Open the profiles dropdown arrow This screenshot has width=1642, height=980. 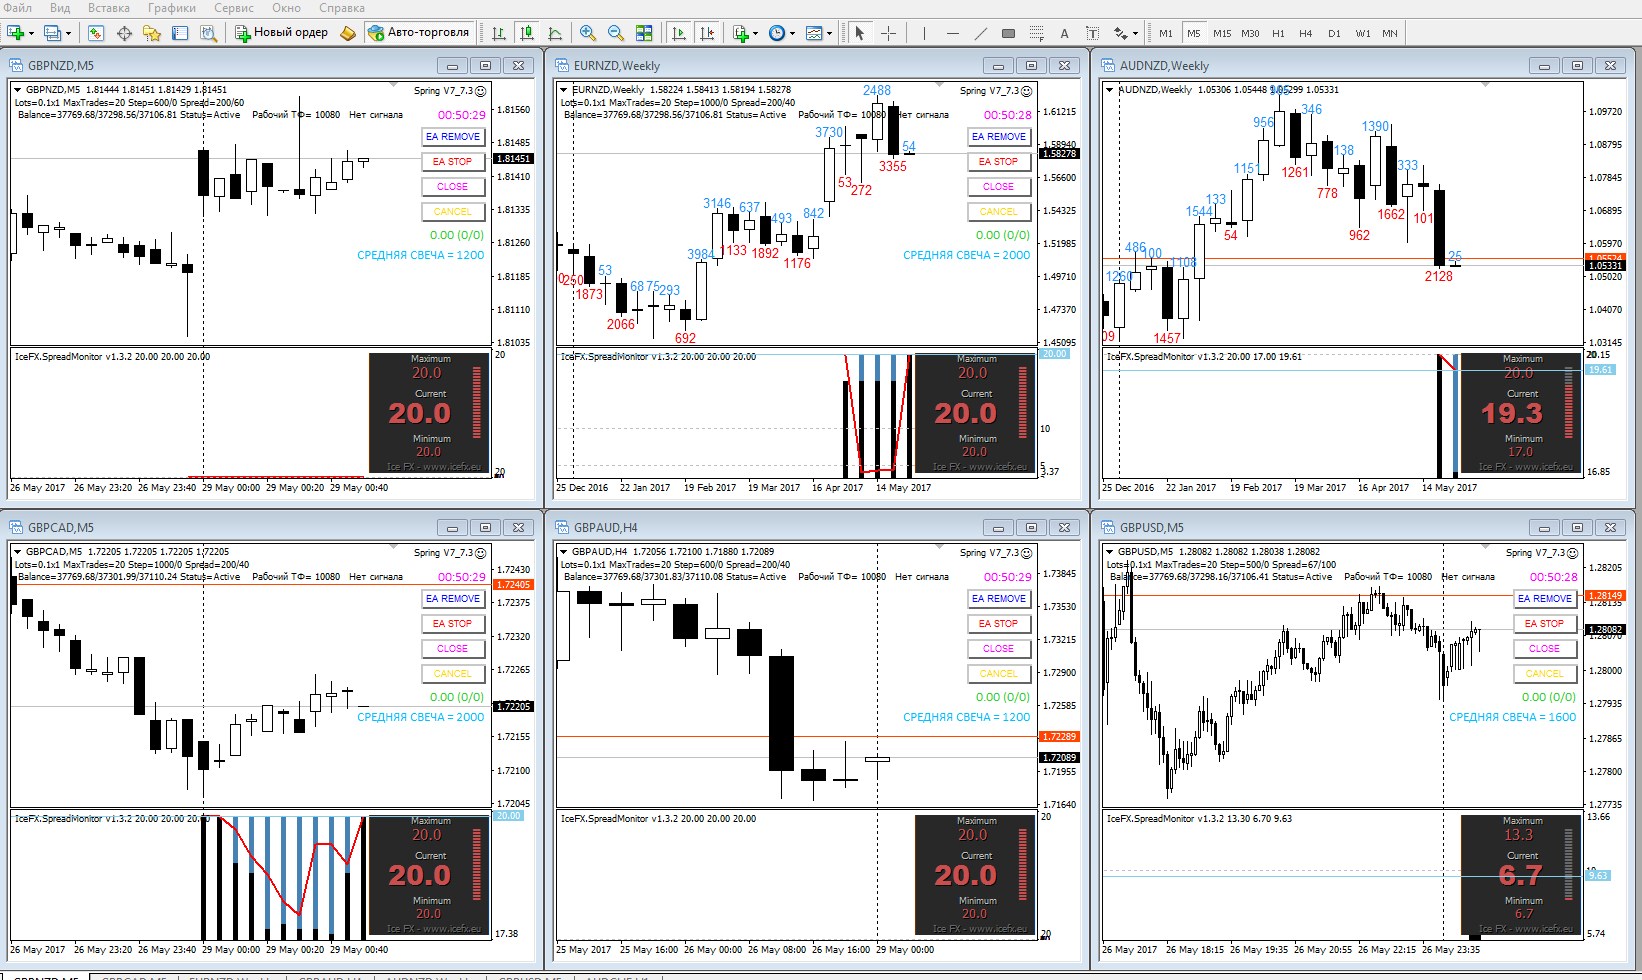tap(68, 33)
